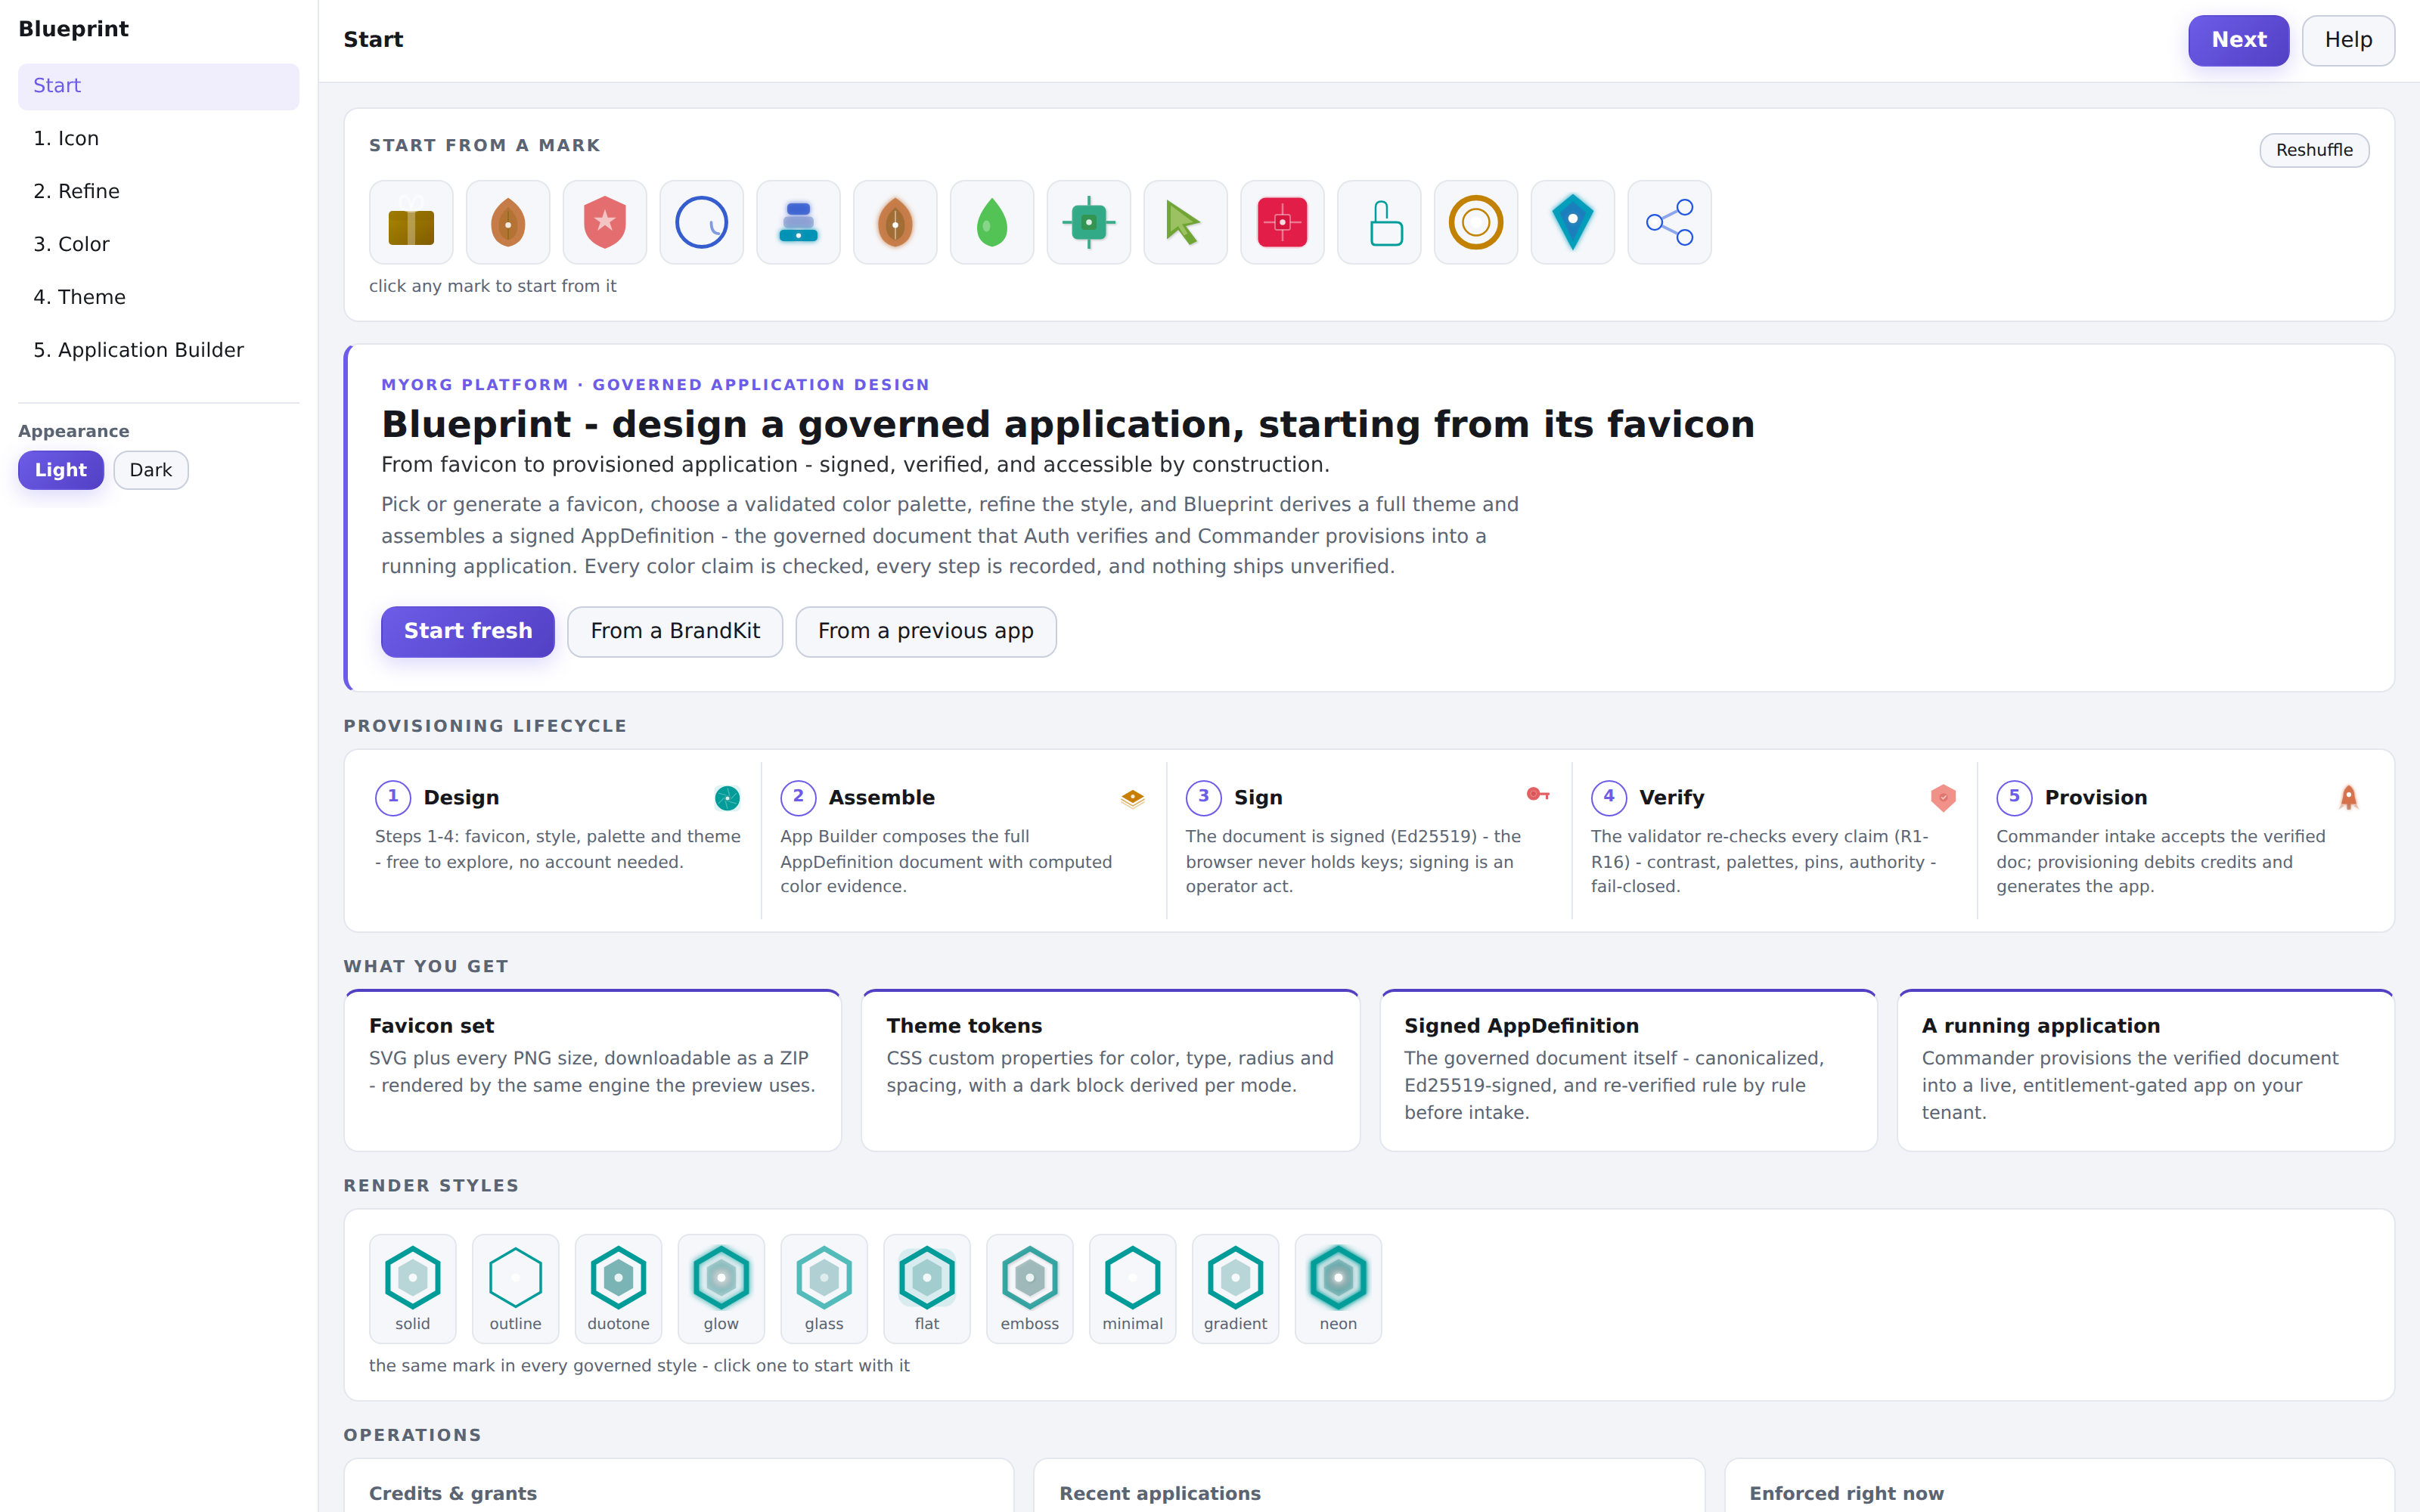Select the blue map pin mark
This screenshot has height=1512, width=2420.
point(1572,222)
